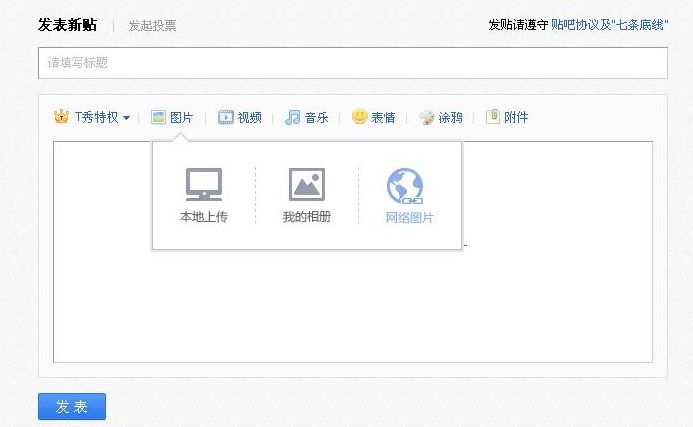Click the 请填写标题 title input field
The image size is (693, 427).
tap(352, 63)
